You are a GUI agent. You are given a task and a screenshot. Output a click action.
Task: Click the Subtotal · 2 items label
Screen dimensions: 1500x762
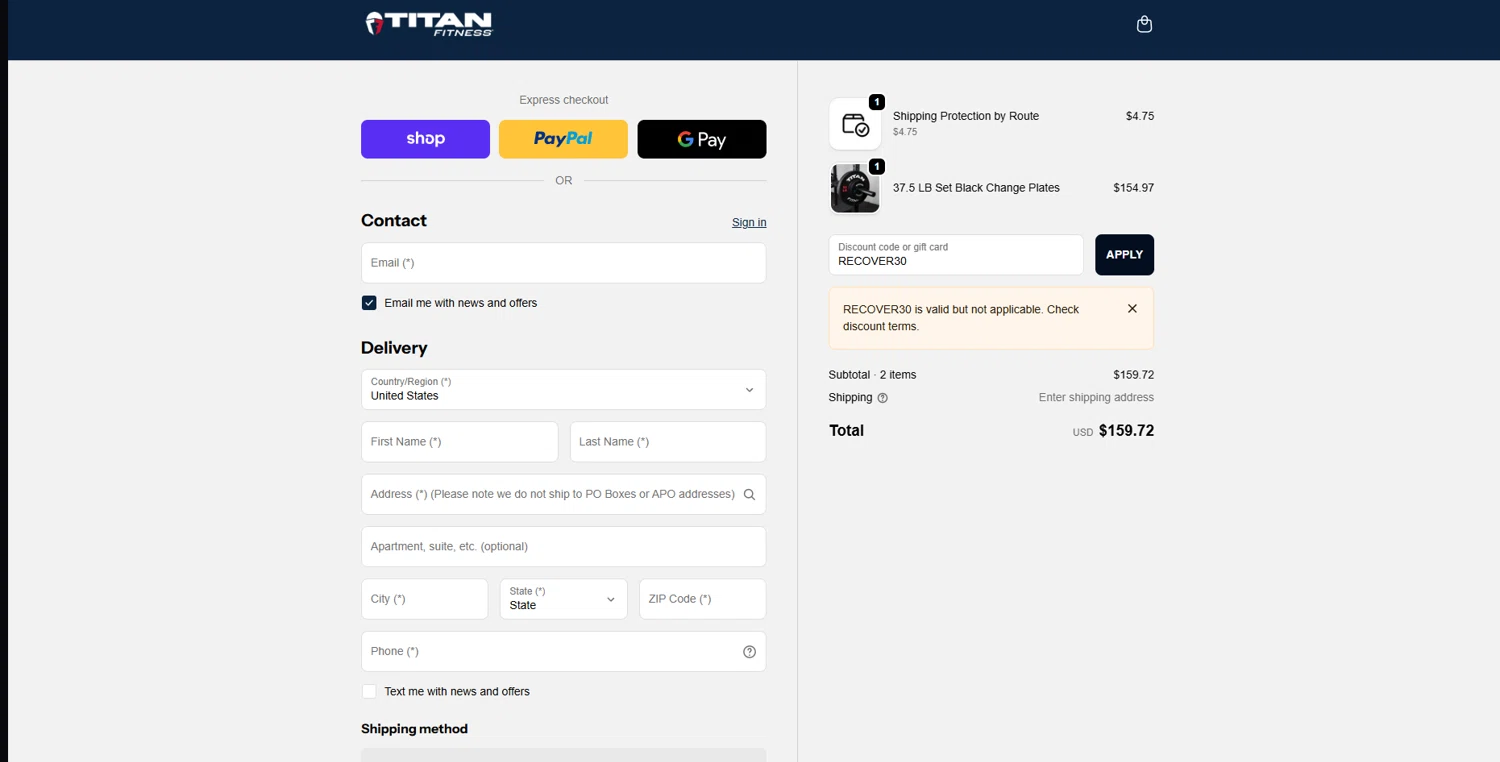[x=872, y=375]
